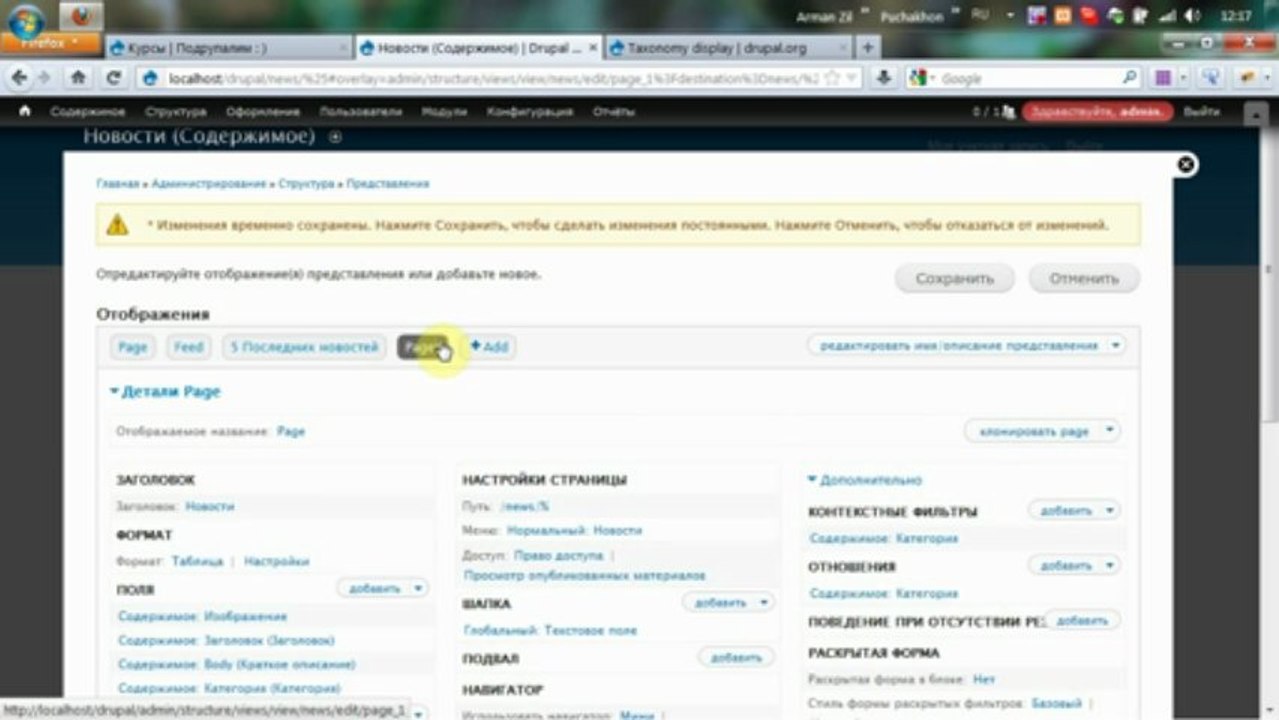Open a new tab with the plus icon

click(x=868, y=47)
